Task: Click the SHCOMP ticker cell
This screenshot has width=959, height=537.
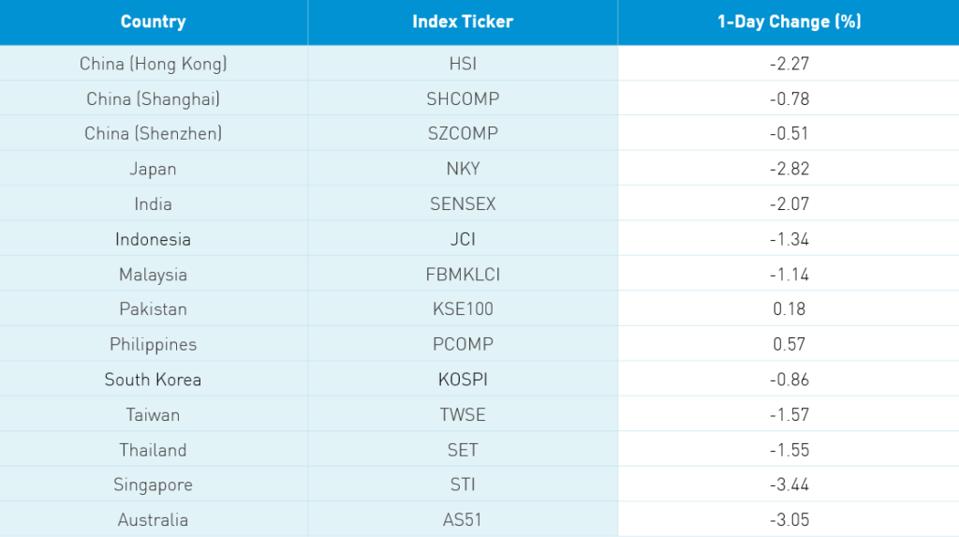Action: point(462,98)
